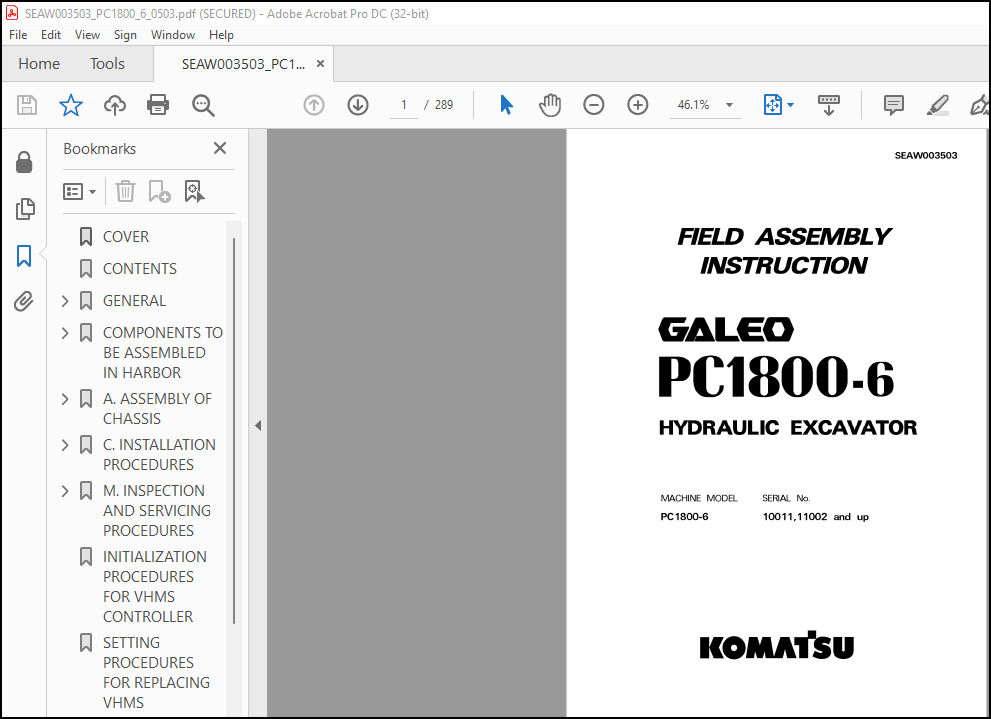Viewport: 991px width, 719px height.
Task: Open INITIALIZATION PROCEDURES FOR VHMS CONTROLLER
Action: [x=155, y=586]
